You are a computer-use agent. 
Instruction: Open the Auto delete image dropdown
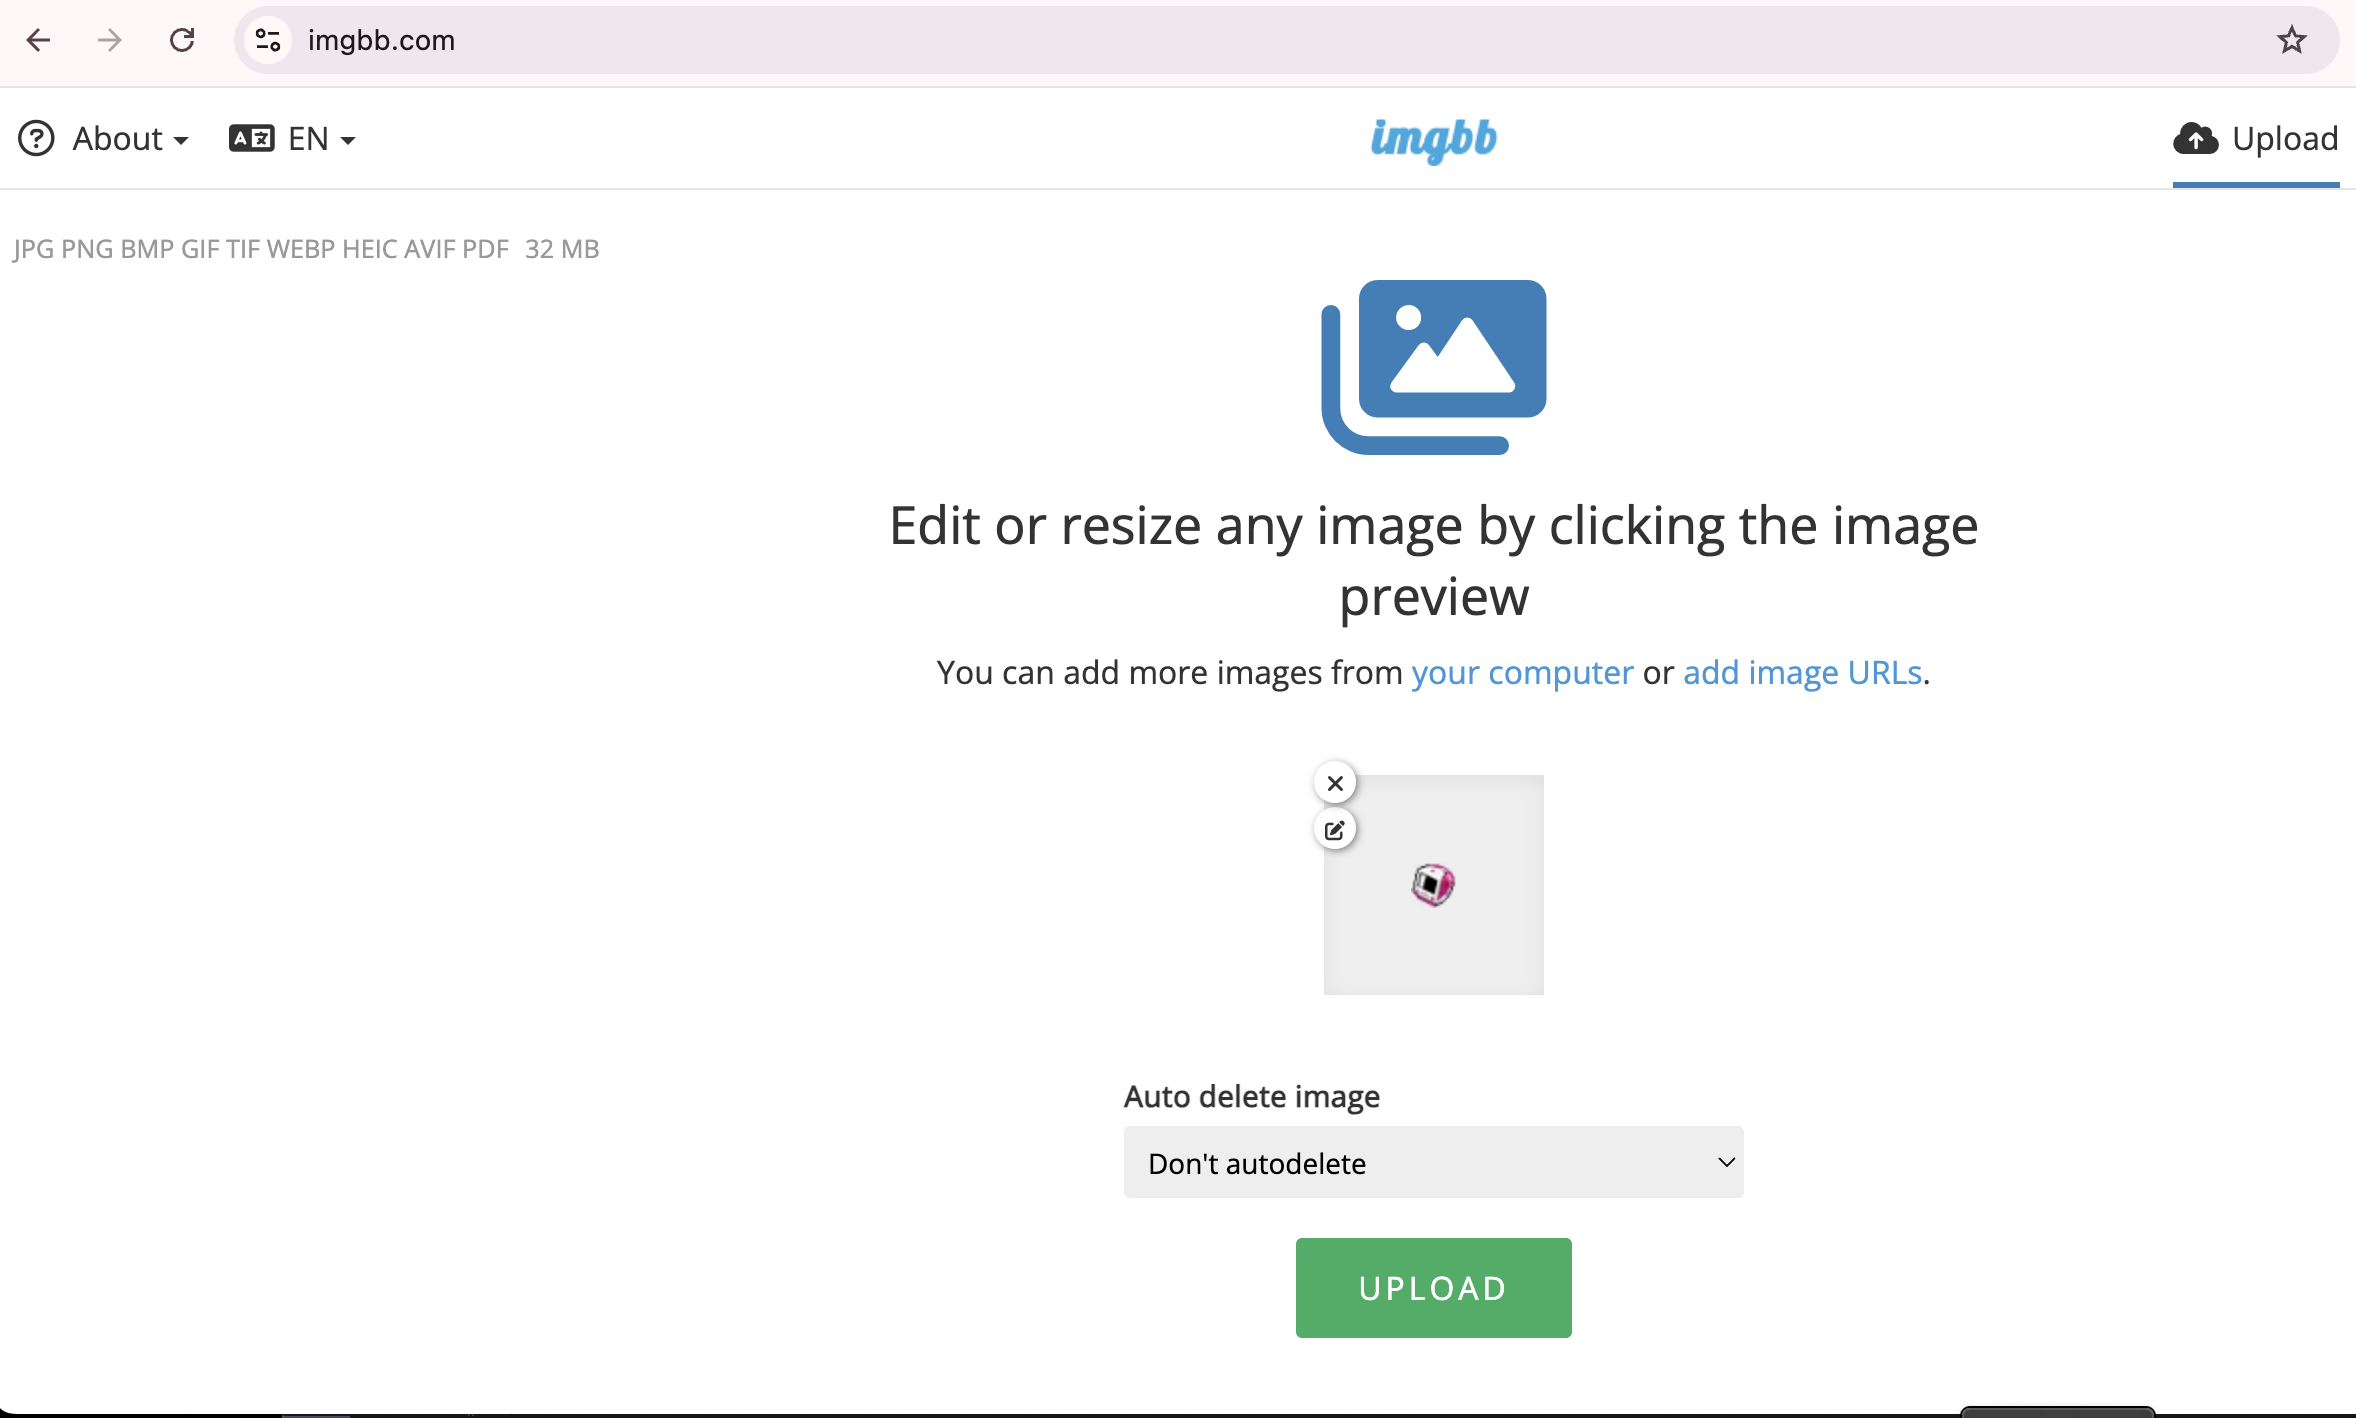(x=1432, y=1162)
